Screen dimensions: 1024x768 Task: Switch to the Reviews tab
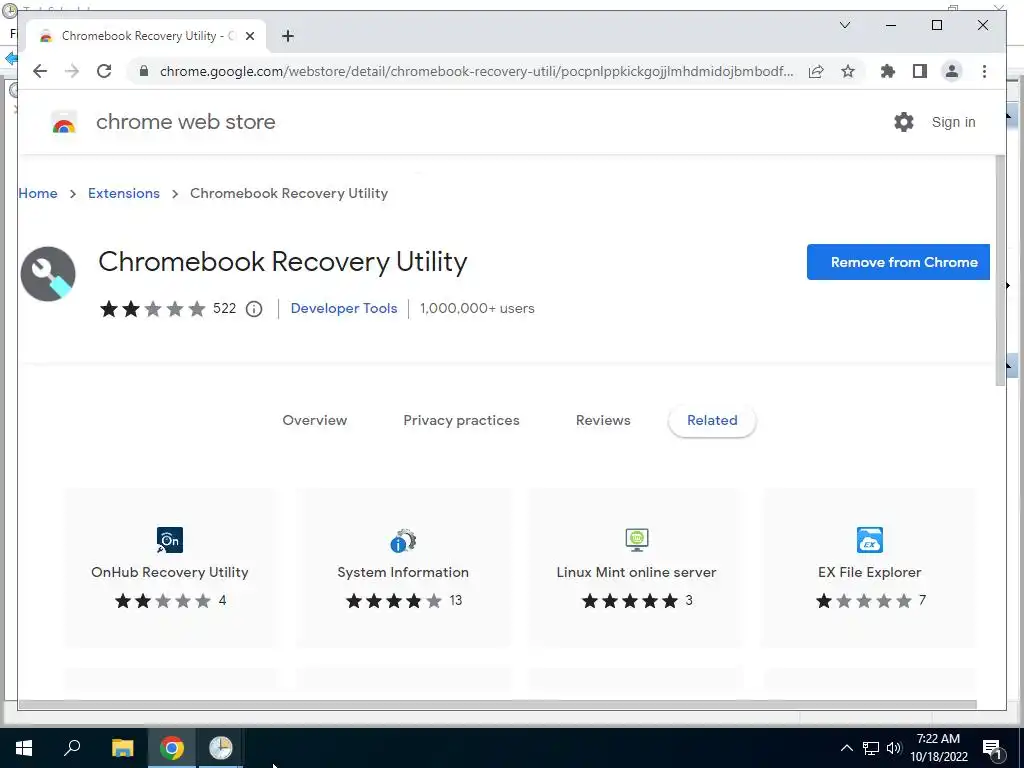coord(603,421)
